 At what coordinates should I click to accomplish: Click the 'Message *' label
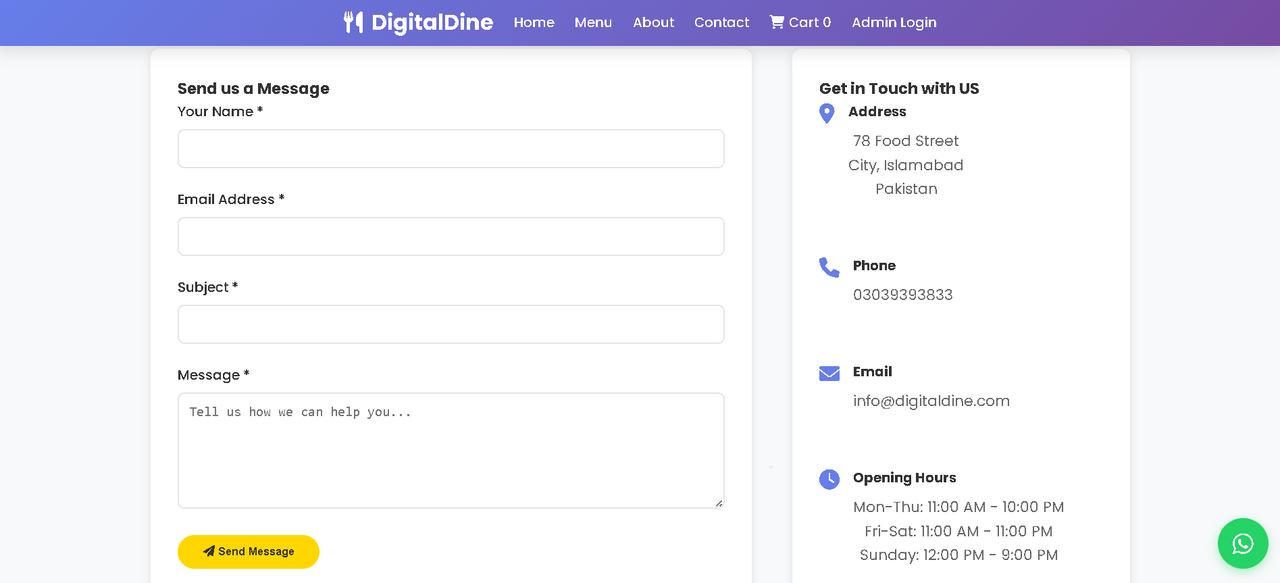click(x=213, y=375)
